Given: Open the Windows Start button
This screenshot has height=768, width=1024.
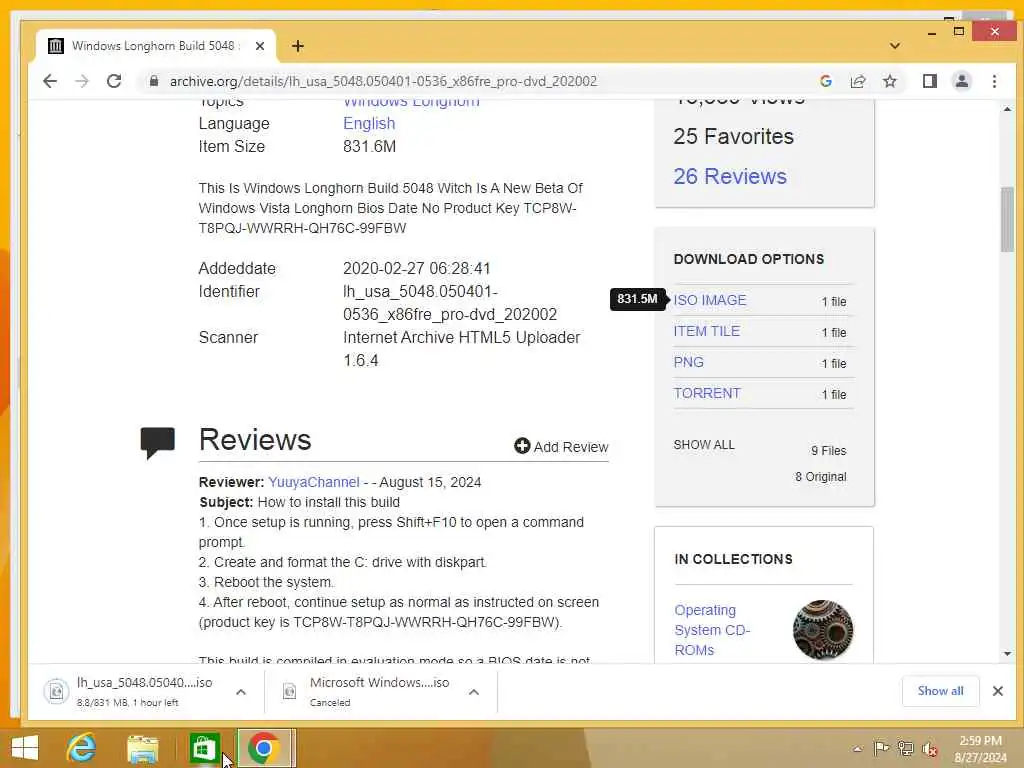Looking at the screenshot, I should [24, 748].
